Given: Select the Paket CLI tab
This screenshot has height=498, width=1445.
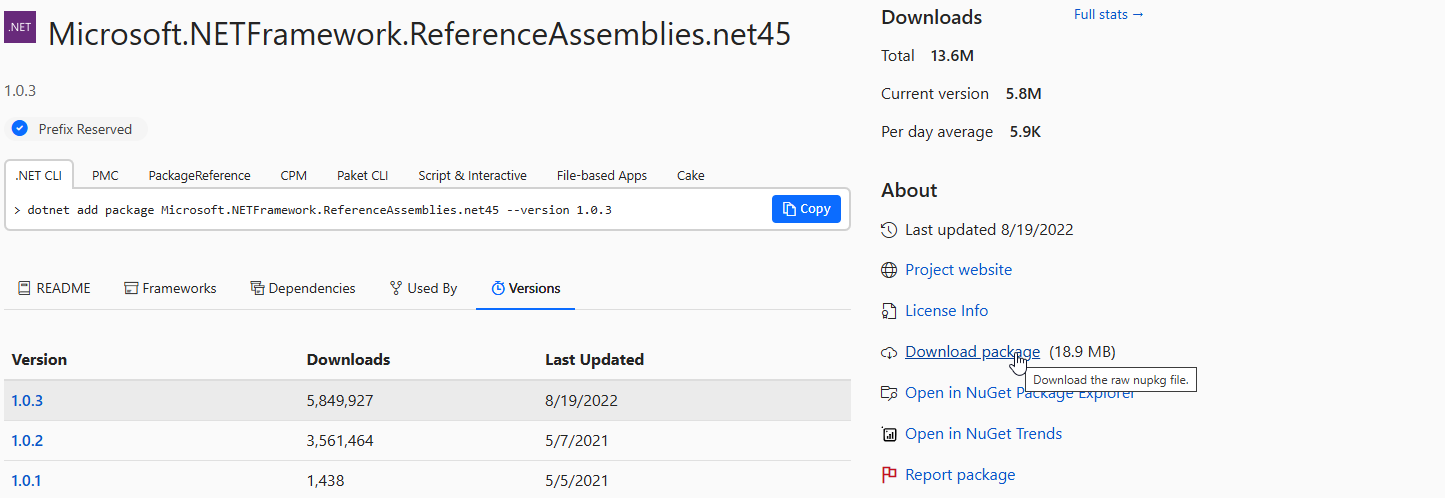Looking at the screenshot, I should (x=362, y=175).
